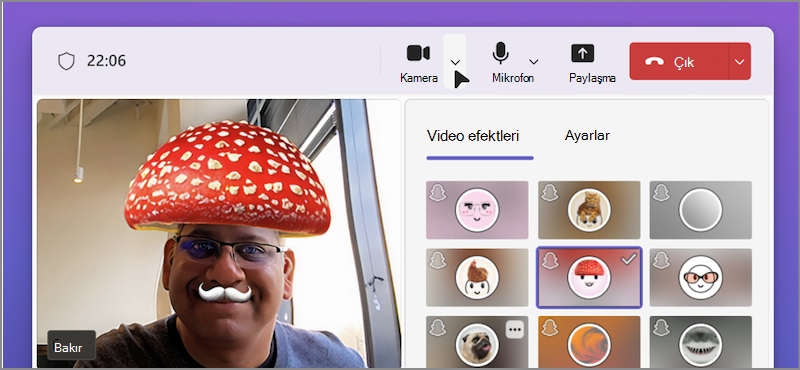The width and height of the screenshot is (800, 370).
Task: Expand the Mikrofon options chevron
Action: (x=534, y=62)
